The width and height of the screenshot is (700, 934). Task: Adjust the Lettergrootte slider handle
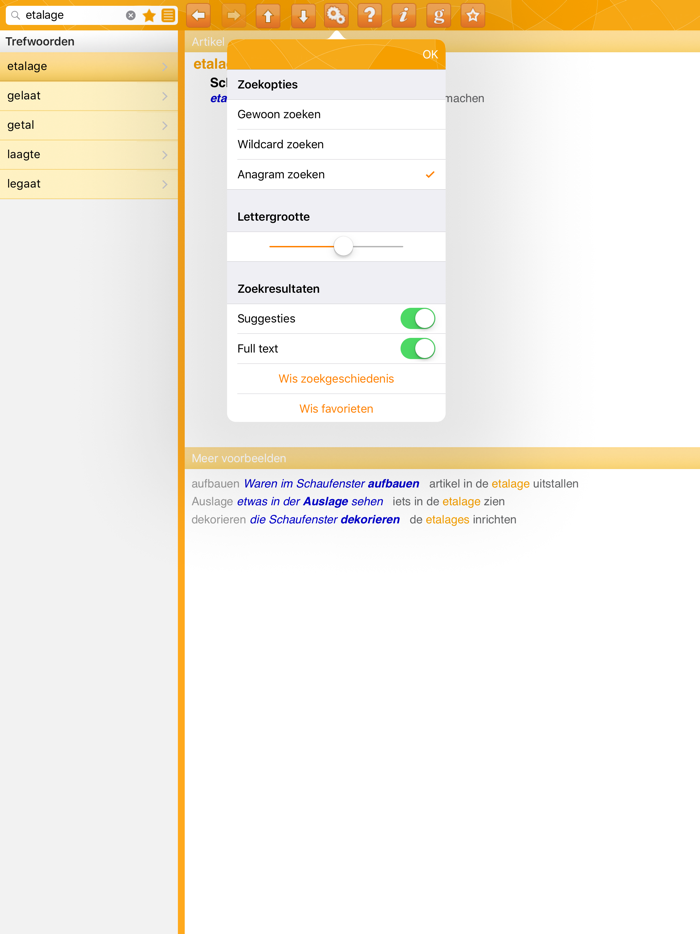[343, 246]
